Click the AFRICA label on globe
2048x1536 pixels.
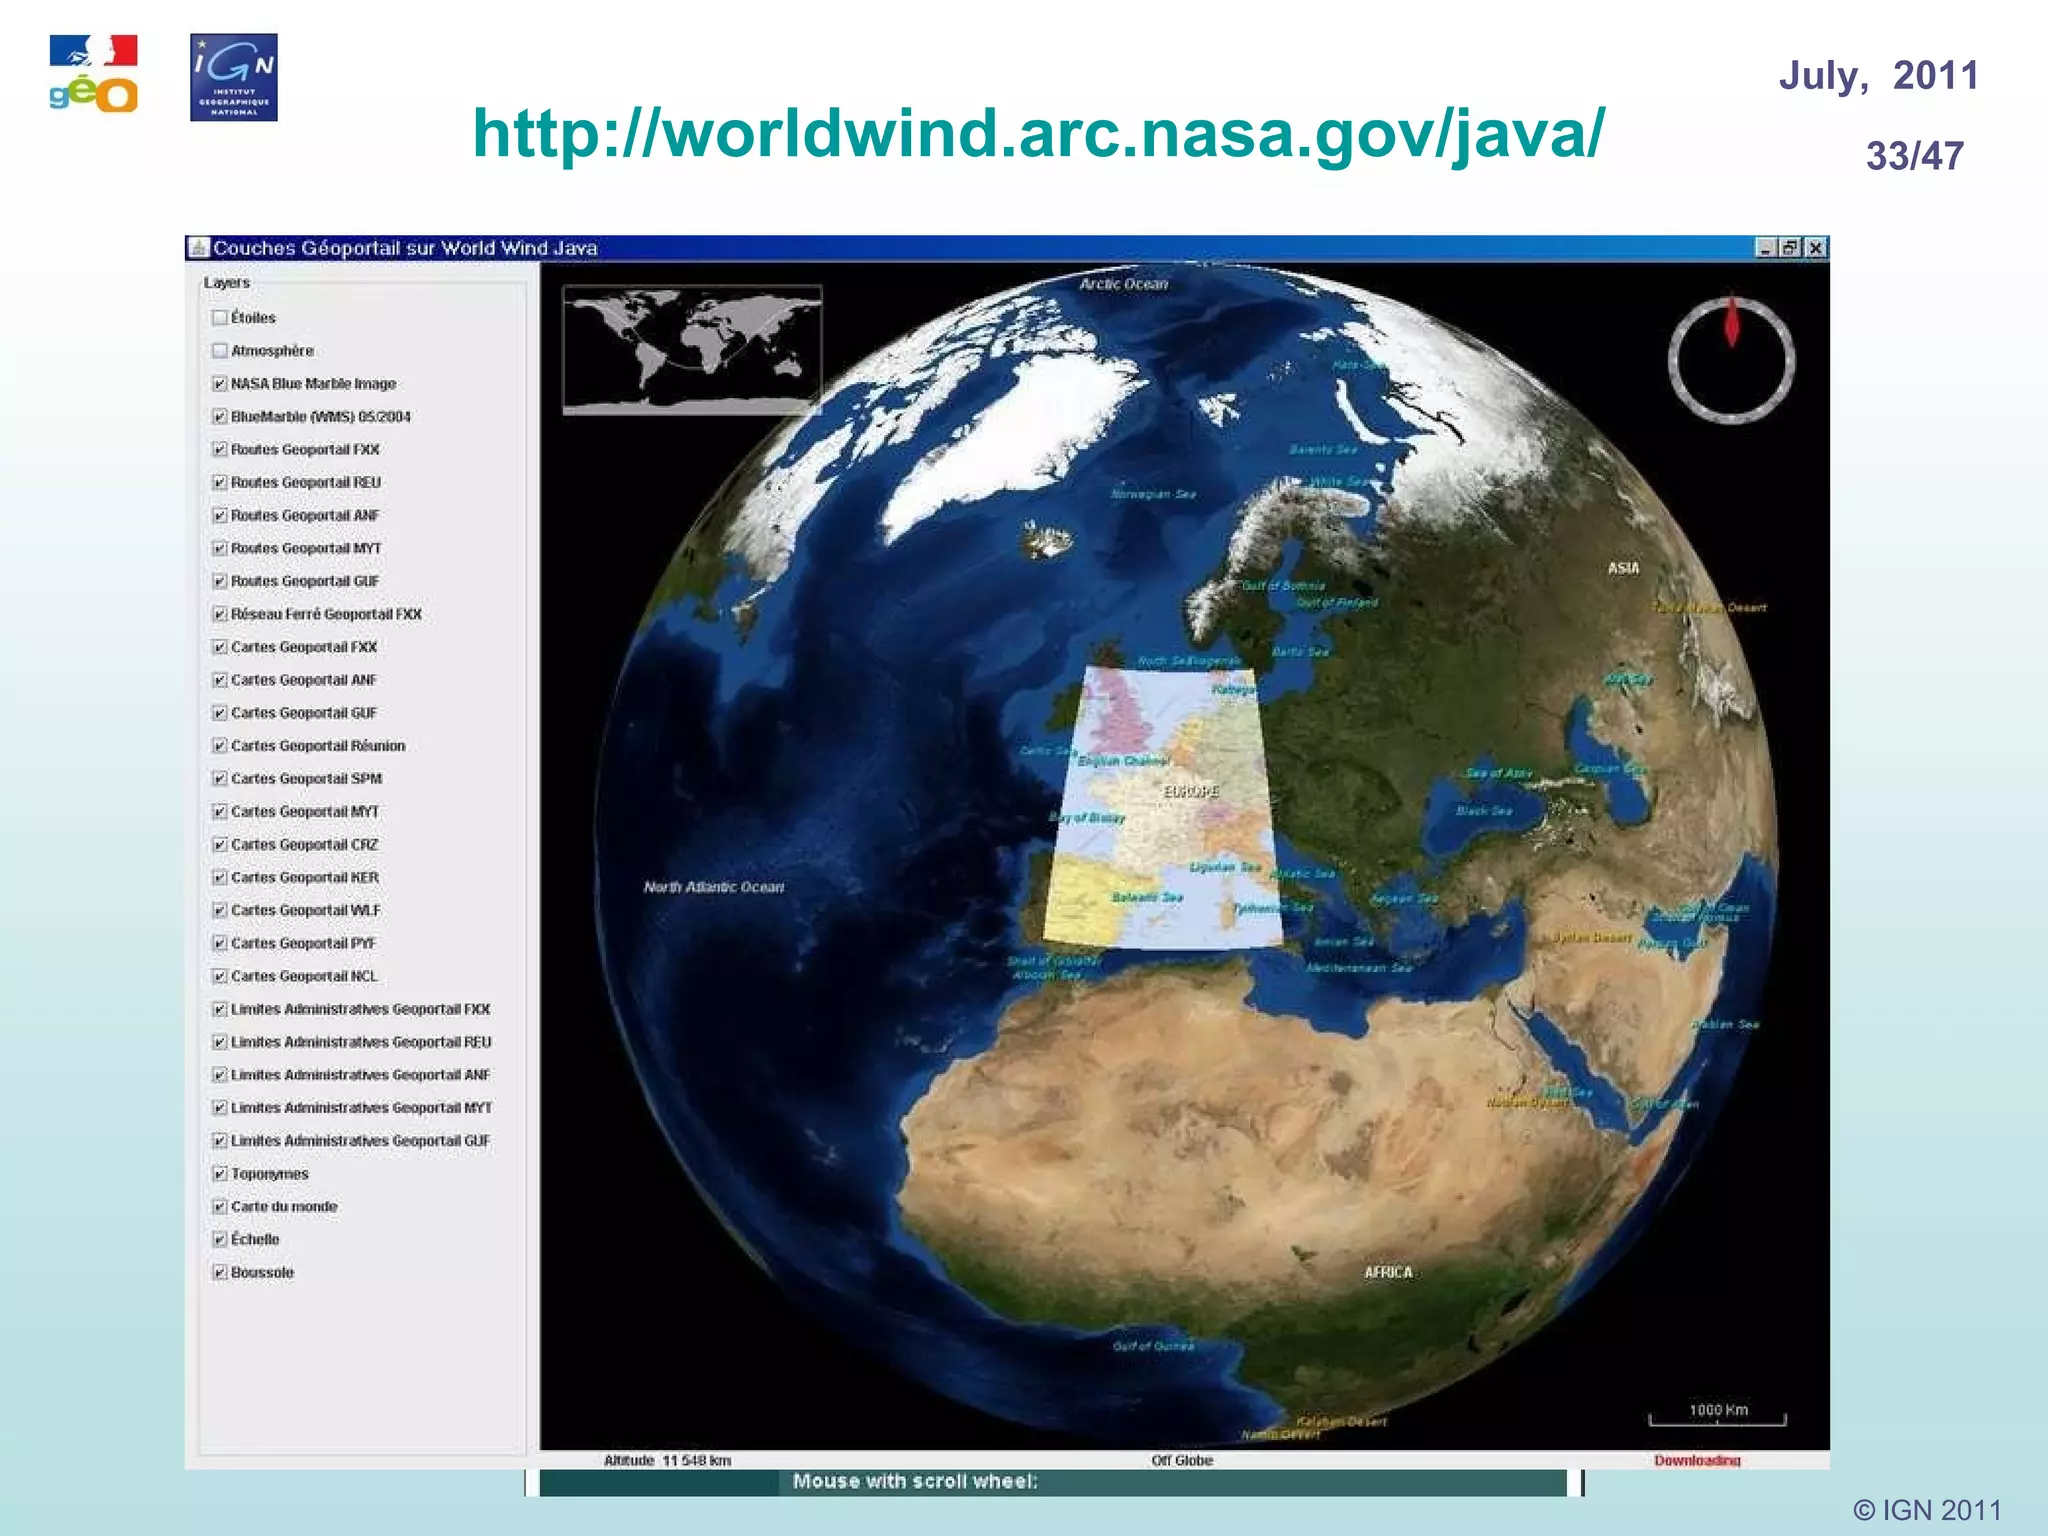pyautogui.click(x=1388, y=1272)
